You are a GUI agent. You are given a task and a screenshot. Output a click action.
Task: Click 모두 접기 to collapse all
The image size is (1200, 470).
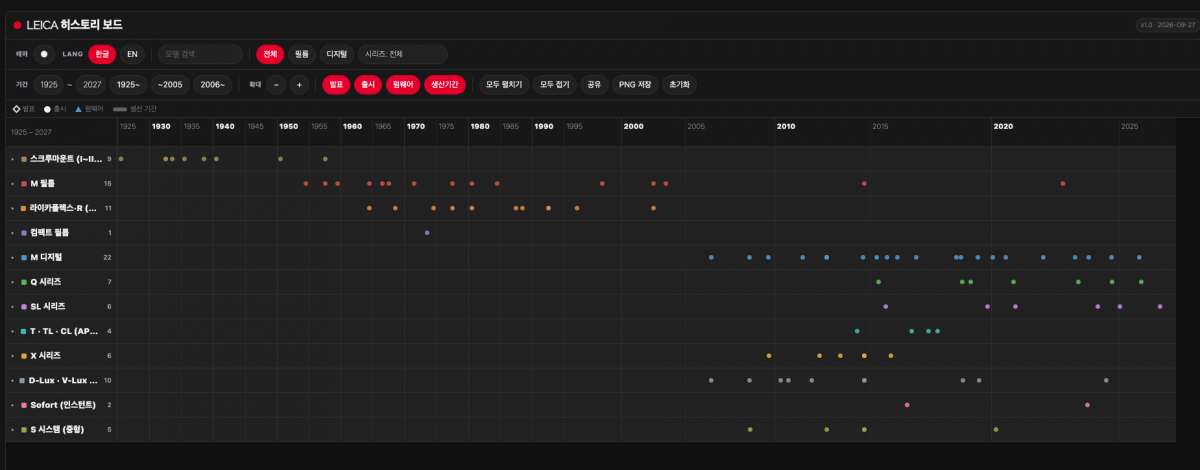point(555,85)
